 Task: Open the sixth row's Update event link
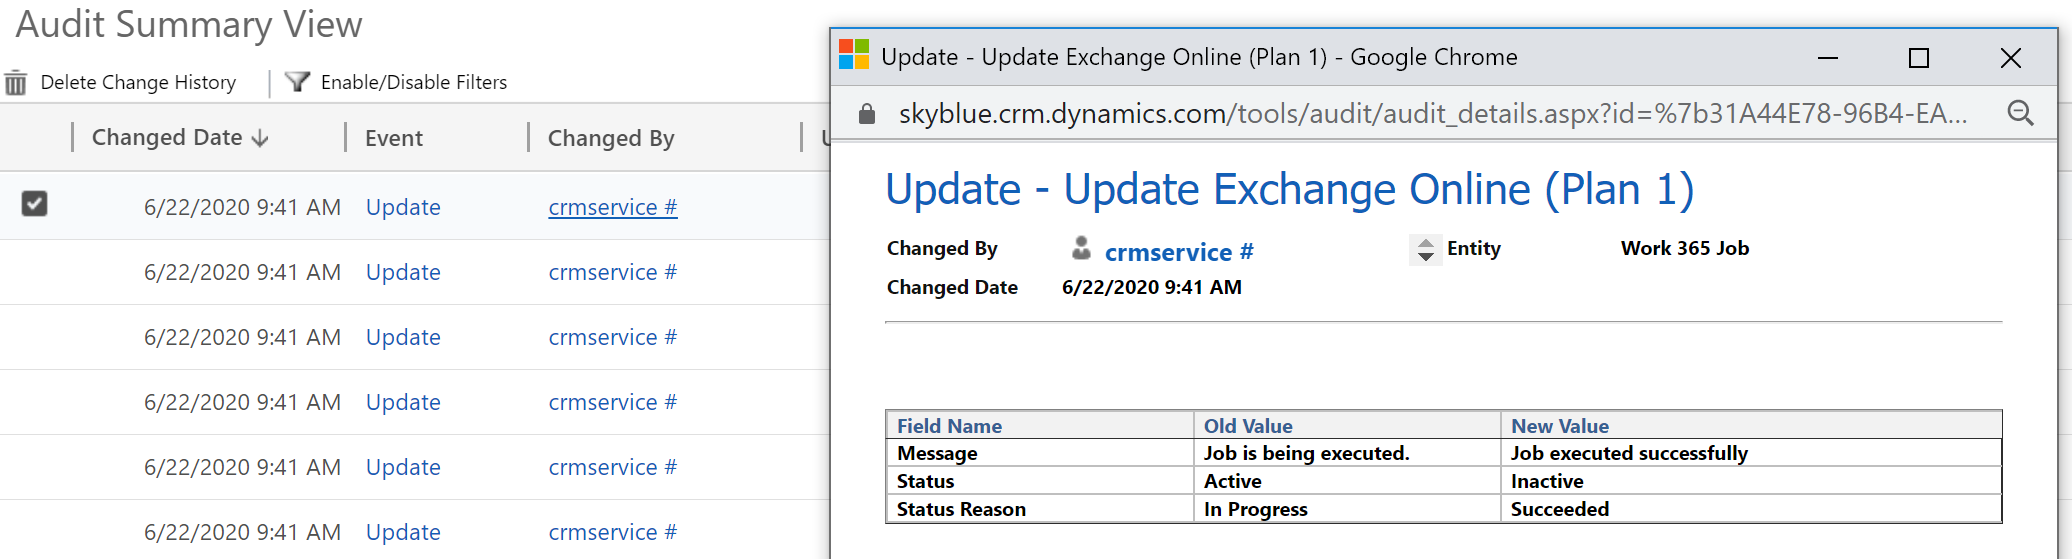coord(403,532)
